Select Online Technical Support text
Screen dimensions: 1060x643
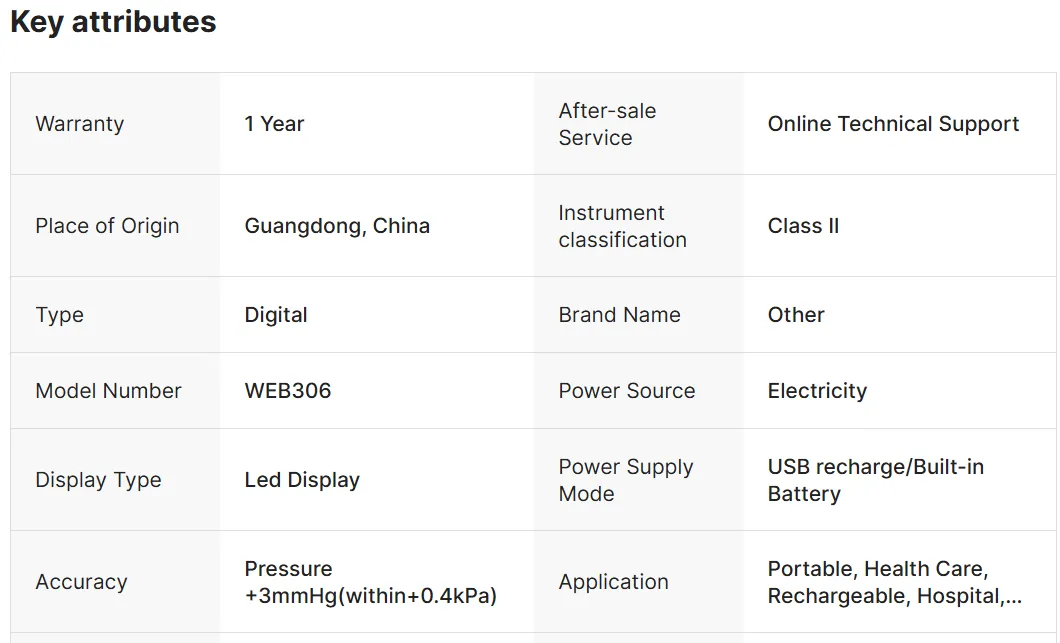(x=893, y=124)
